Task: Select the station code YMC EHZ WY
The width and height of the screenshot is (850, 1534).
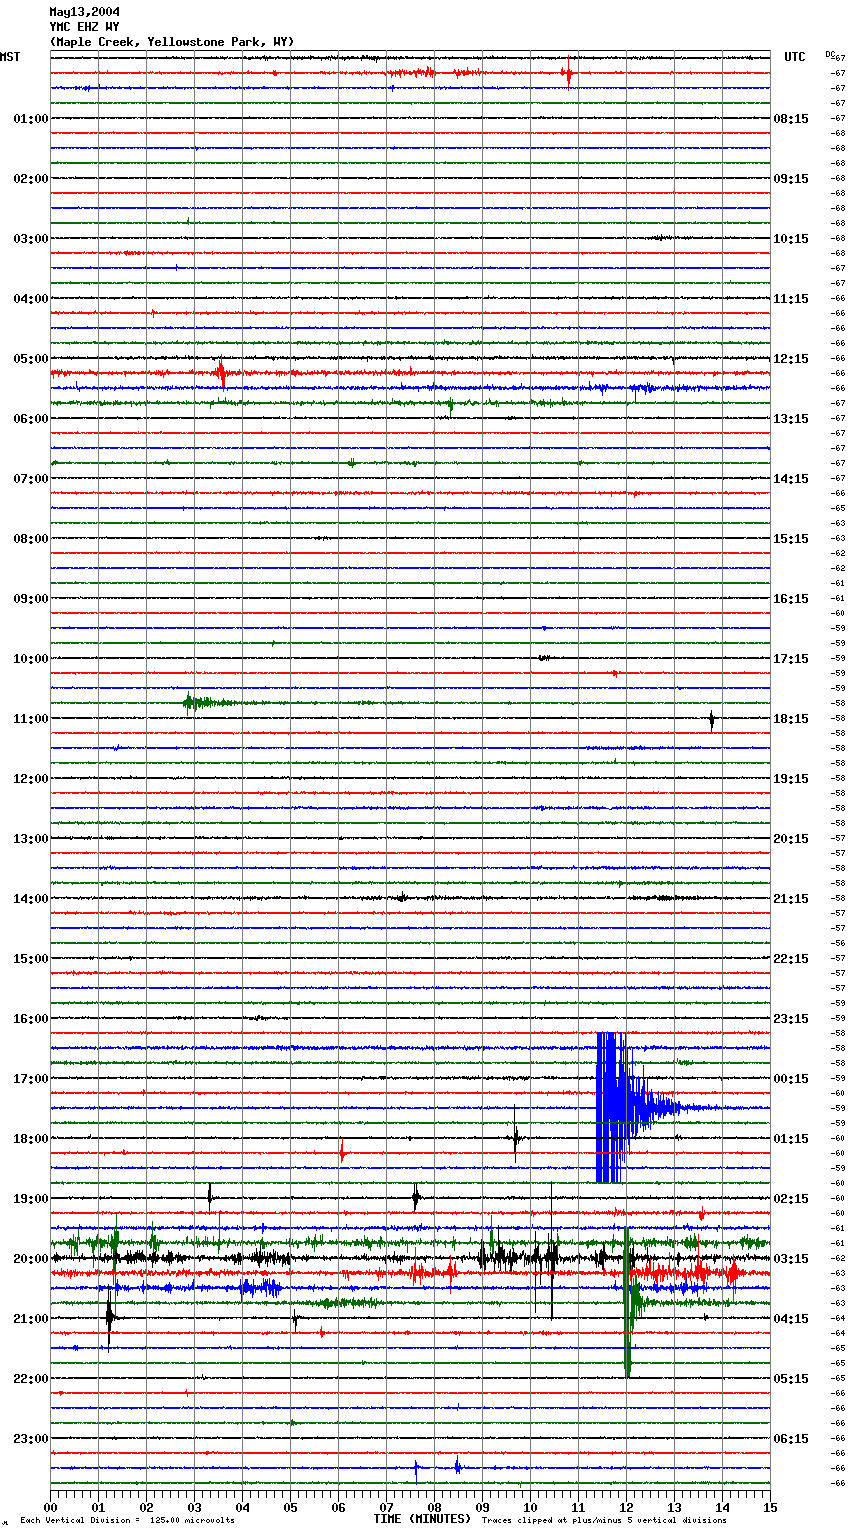Action: pyautogui.click(x=84, y=27)
